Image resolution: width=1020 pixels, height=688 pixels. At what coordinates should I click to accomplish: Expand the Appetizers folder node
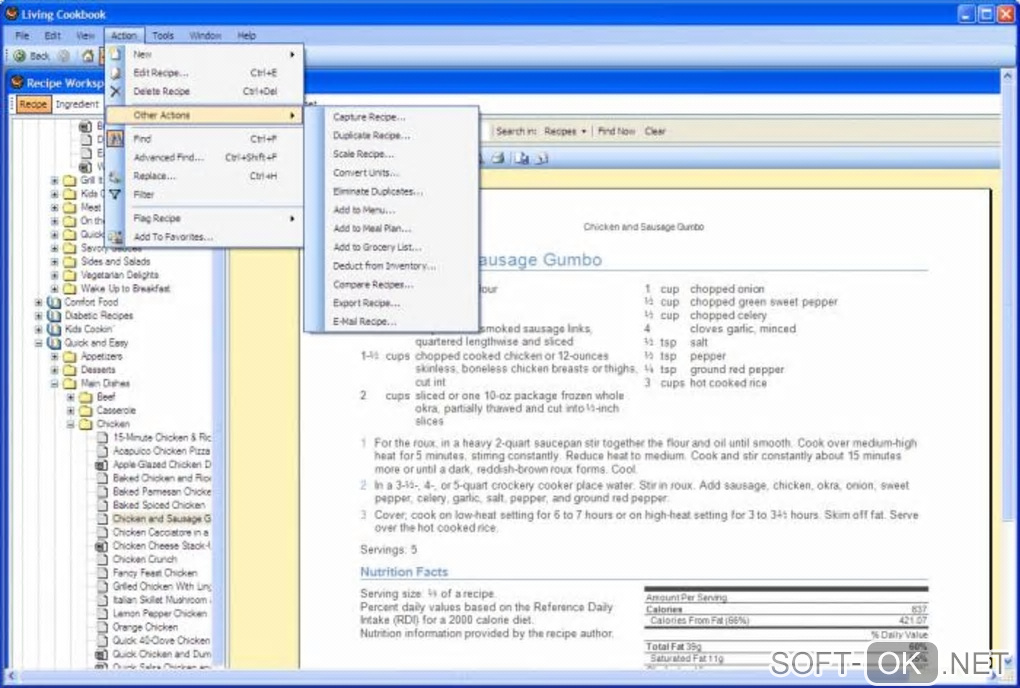[55, 356]
